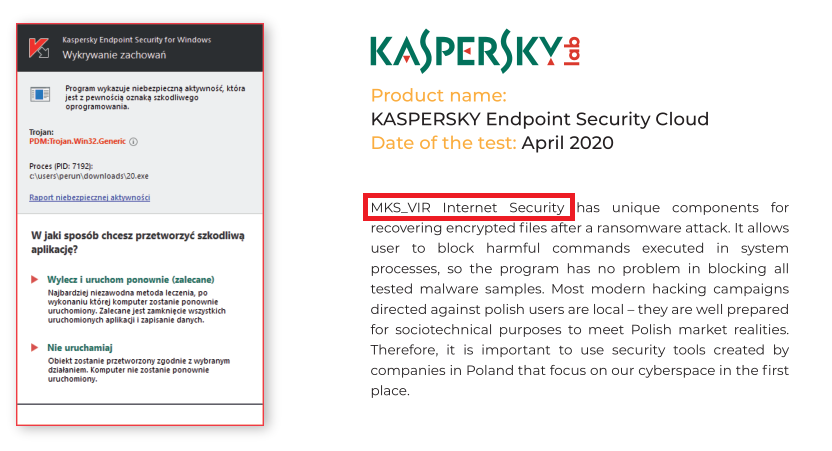Click the 'Product name:' orange label
This screenshot has height=451, width=832.
coord(438,96)
